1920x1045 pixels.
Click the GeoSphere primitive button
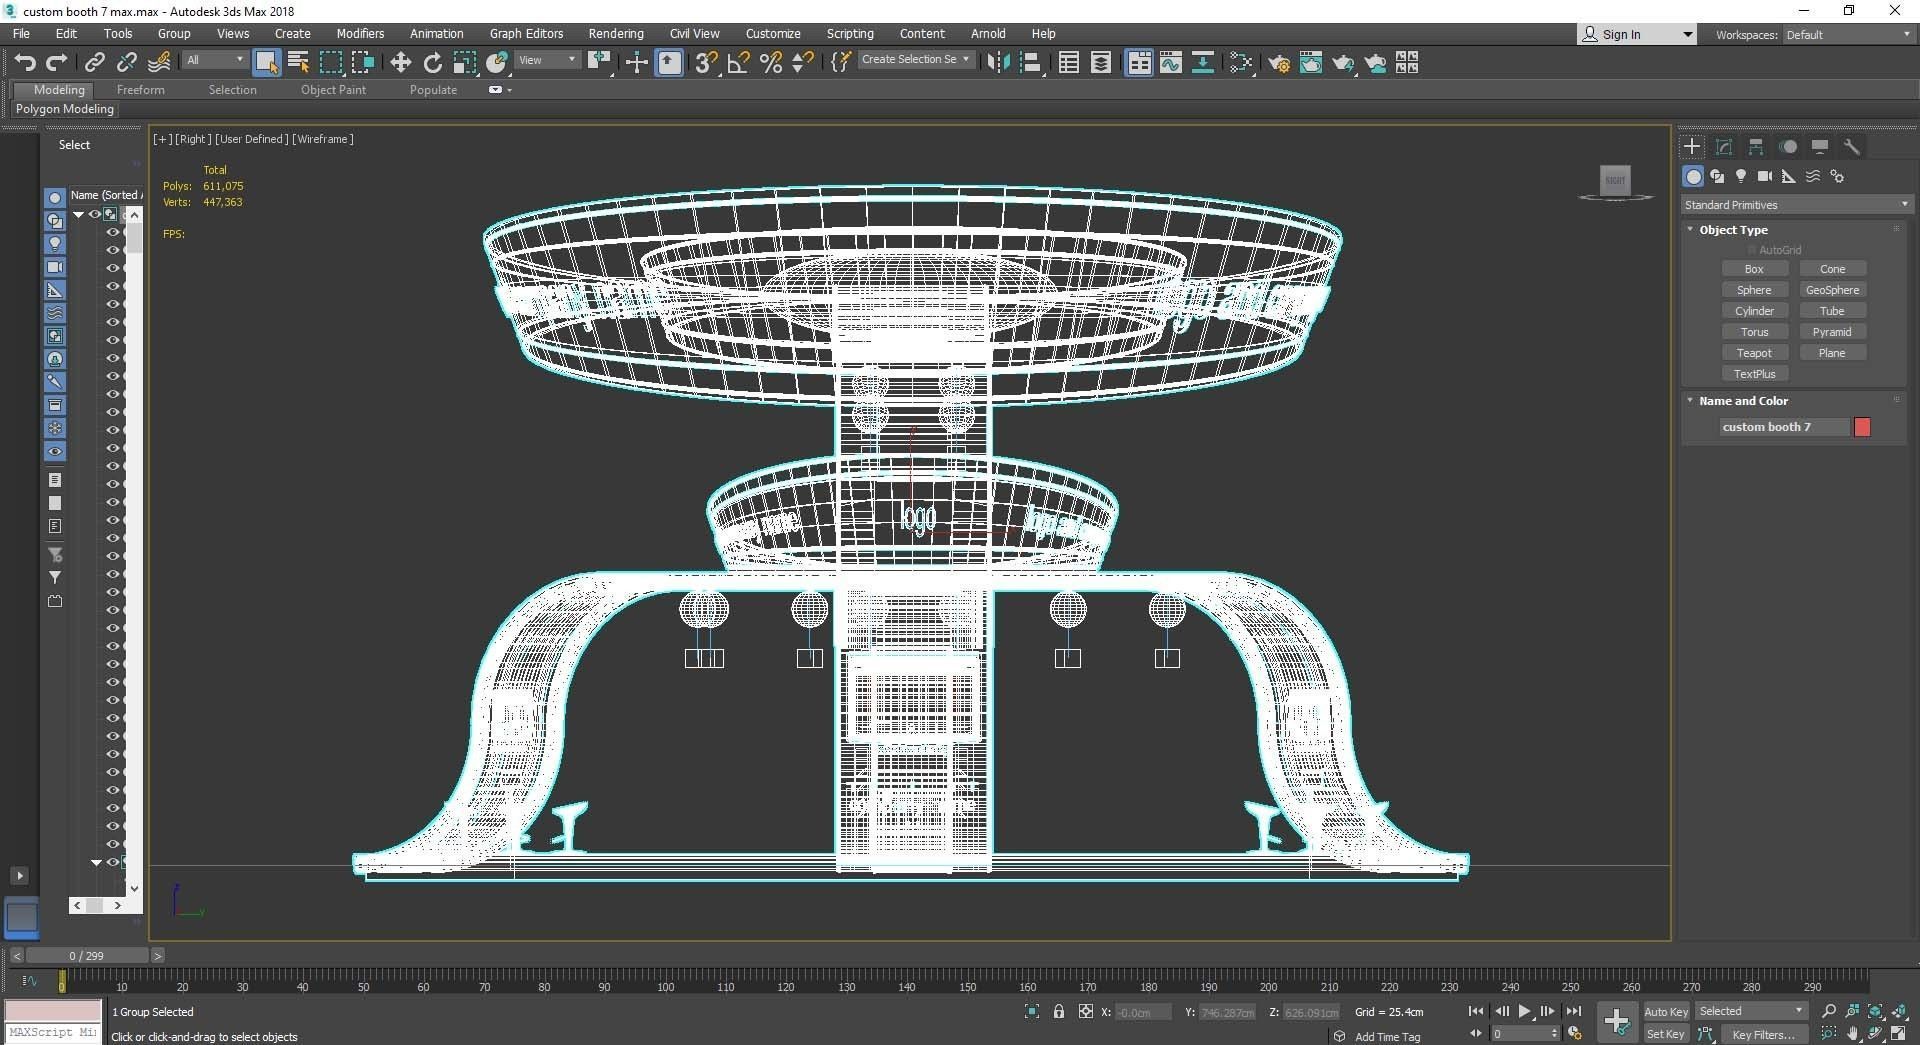coord(1832,290)
